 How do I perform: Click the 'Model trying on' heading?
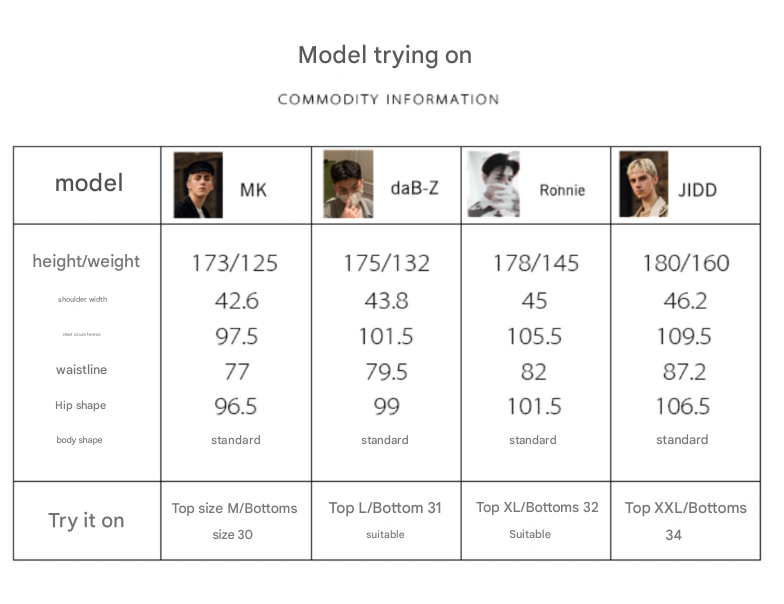385,55
